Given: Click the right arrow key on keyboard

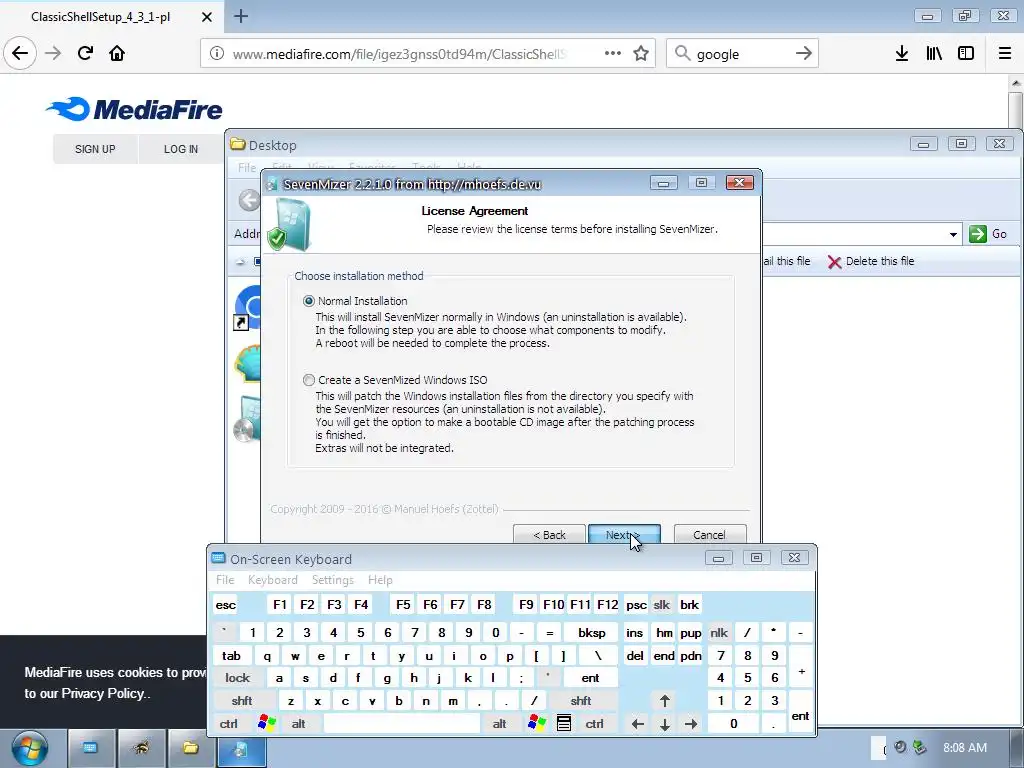Looking at the screenshot, I should (x=691, y=724).
